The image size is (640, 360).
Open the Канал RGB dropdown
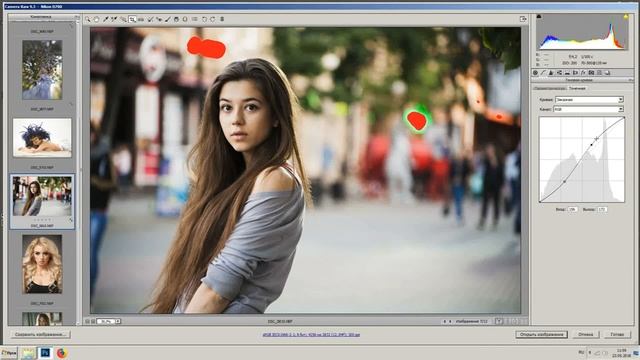588,109
